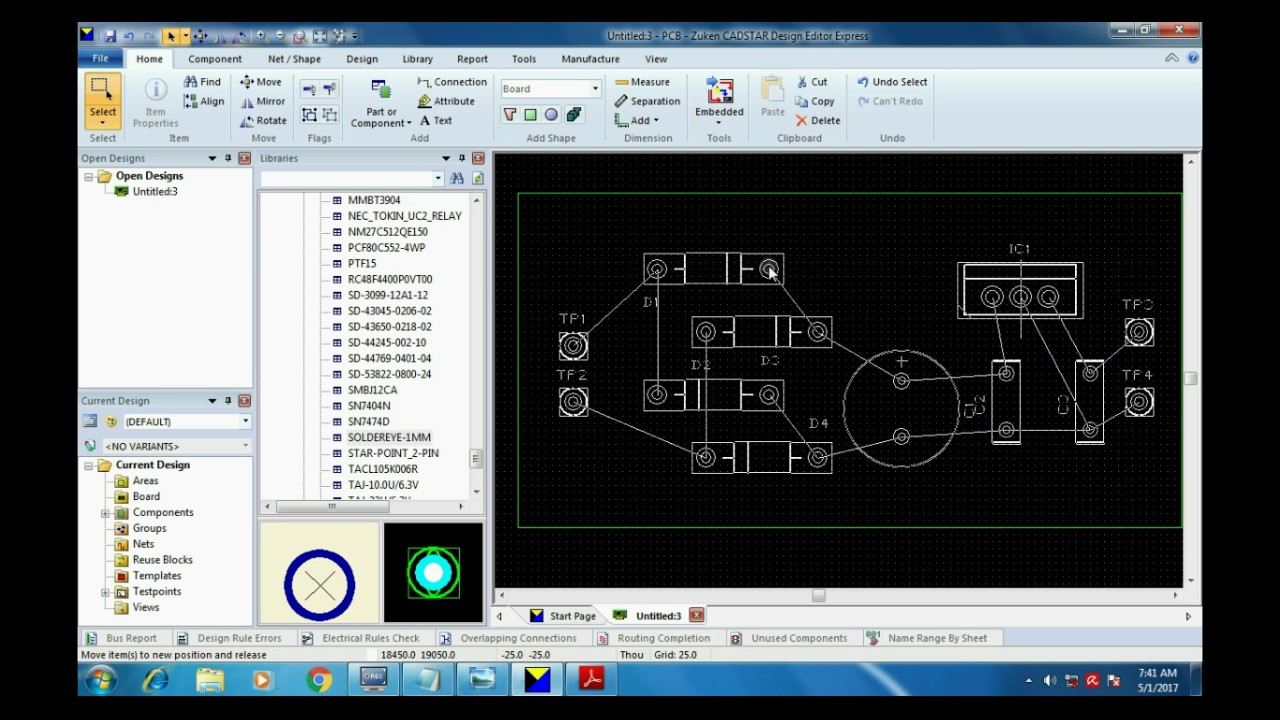This screenshot has width=1280, height=720.
Task: Click the second Flags icon in bottom row
Action: click(330, 115)
